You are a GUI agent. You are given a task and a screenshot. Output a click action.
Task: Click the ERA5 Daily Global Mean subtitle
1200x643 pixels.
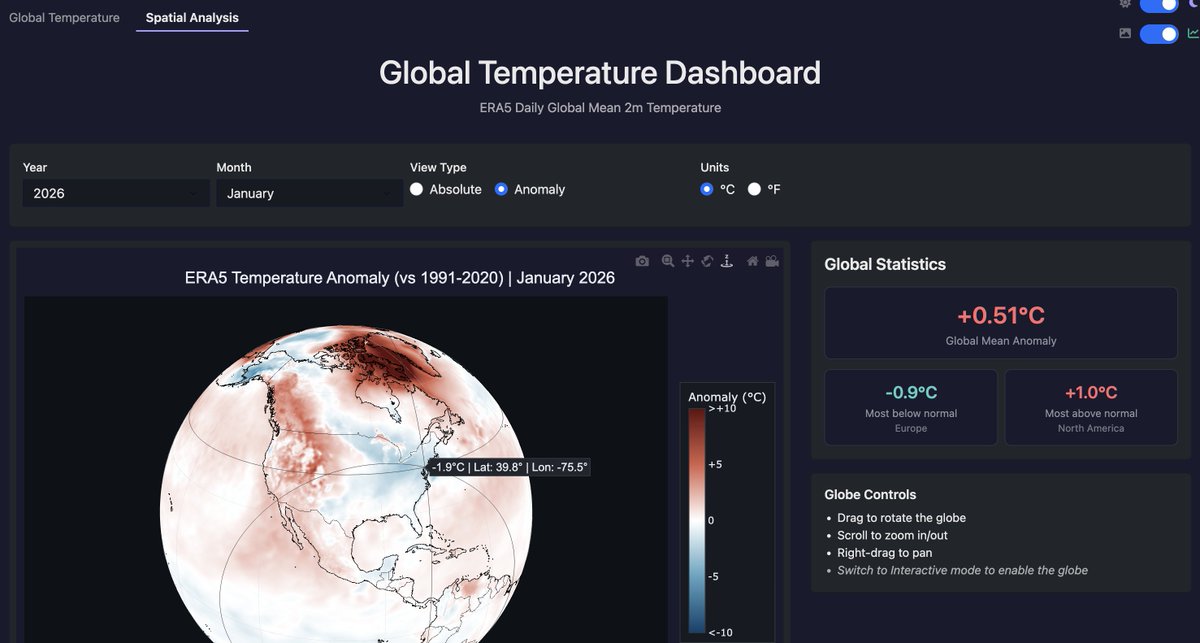(x=600, y=107)
